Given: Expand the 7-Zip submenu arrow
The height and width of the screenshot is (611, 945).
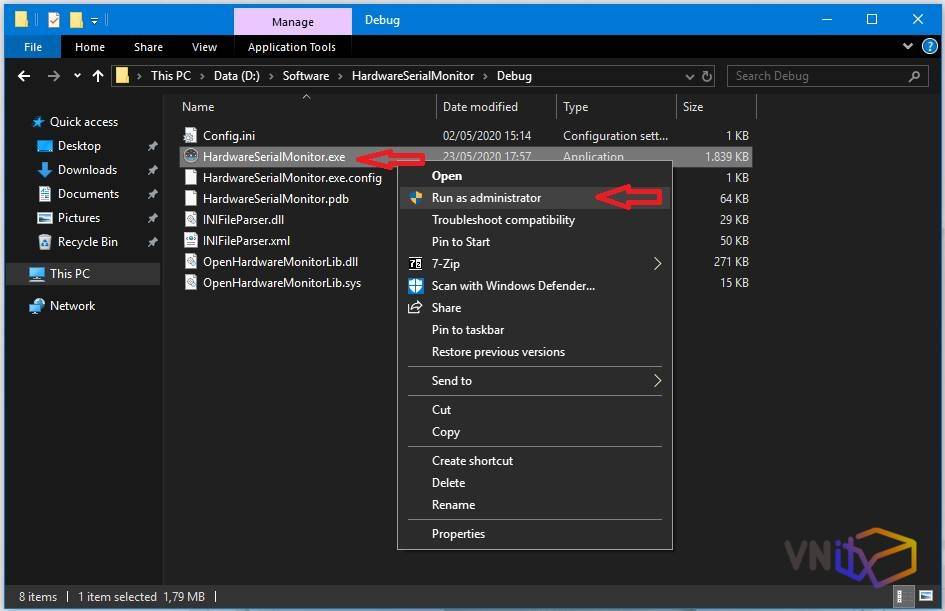Looking at the screenshot, I should tap(657, 264).
